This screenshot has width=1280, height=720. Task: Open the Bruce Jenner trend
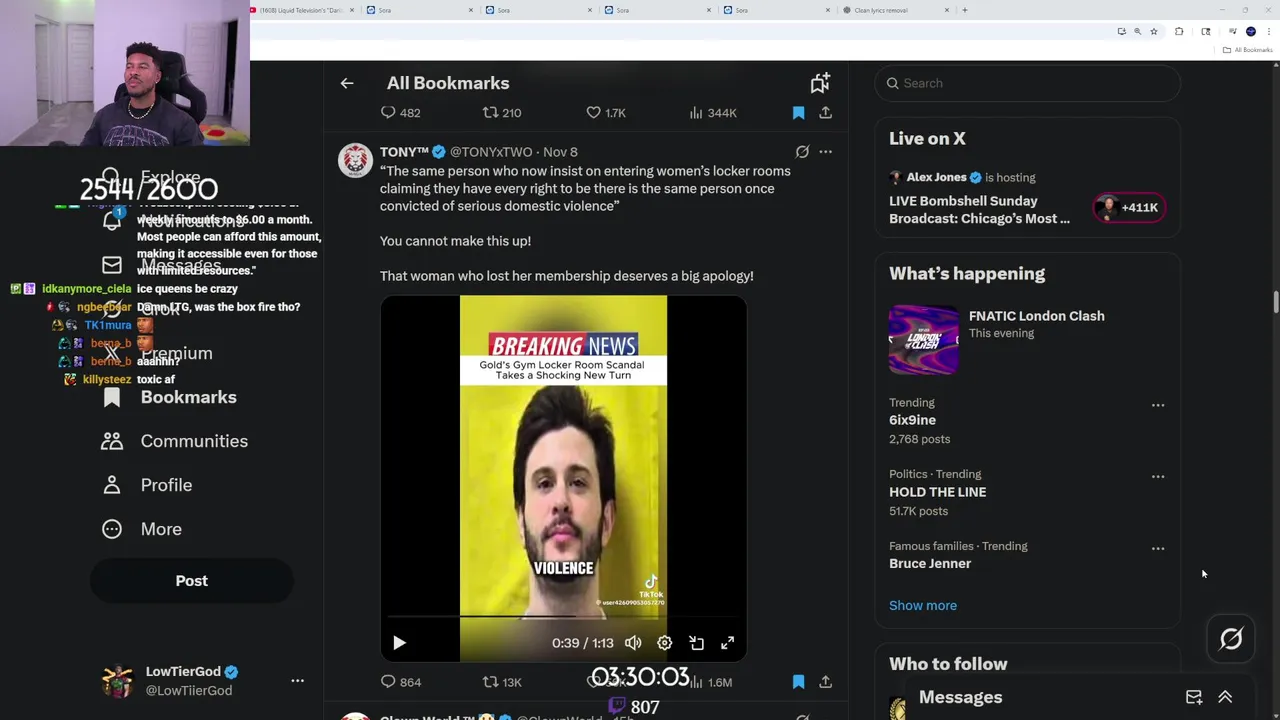[x=930, y=564]
